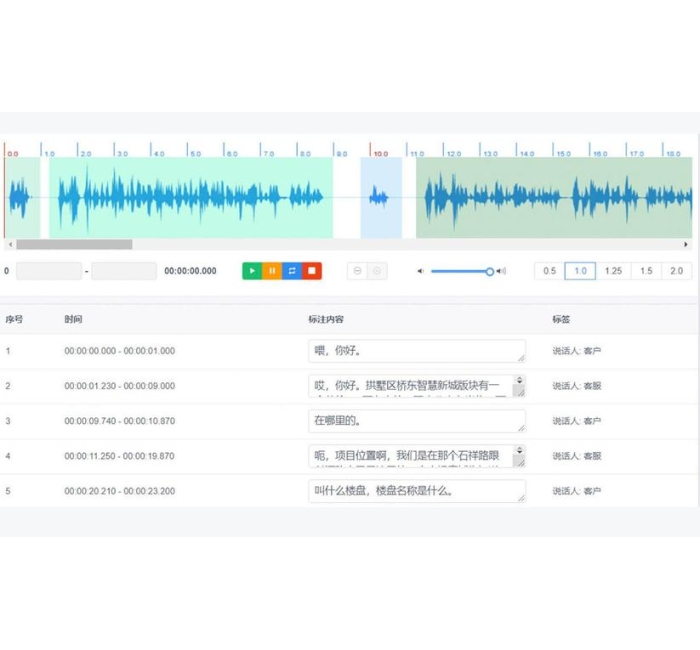Click the row 3 annotation text box

(x=416, y=421)
